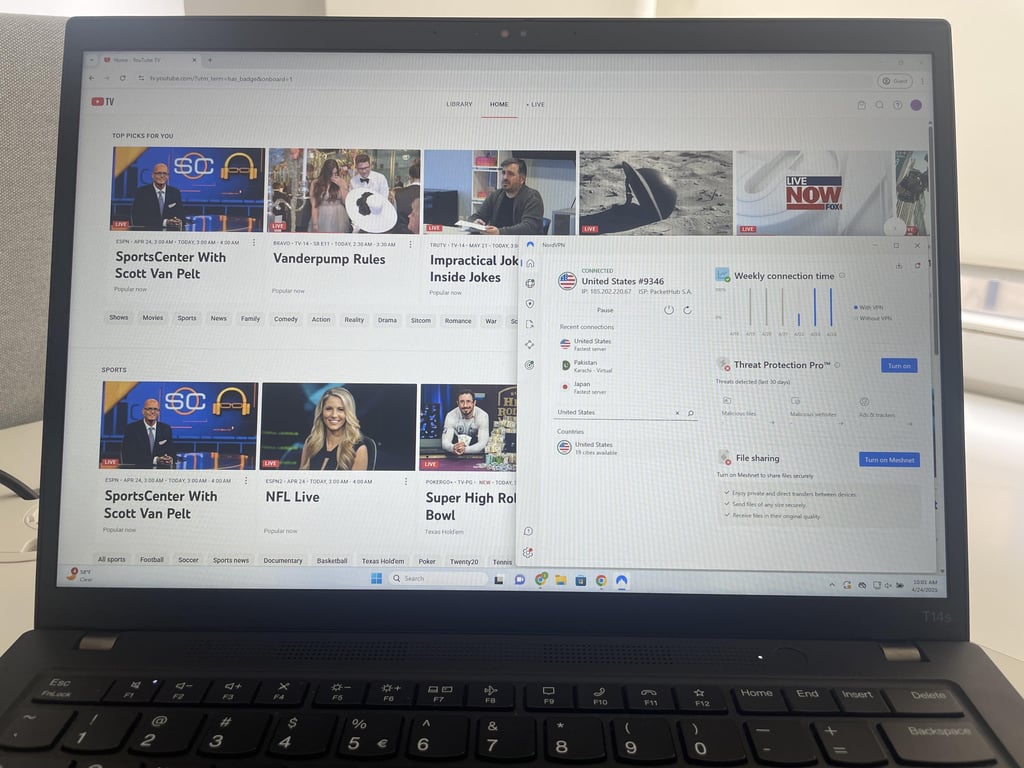
Task: Clear the United States search with X icon
Action: pyautogui.click(x=677, y=413)
